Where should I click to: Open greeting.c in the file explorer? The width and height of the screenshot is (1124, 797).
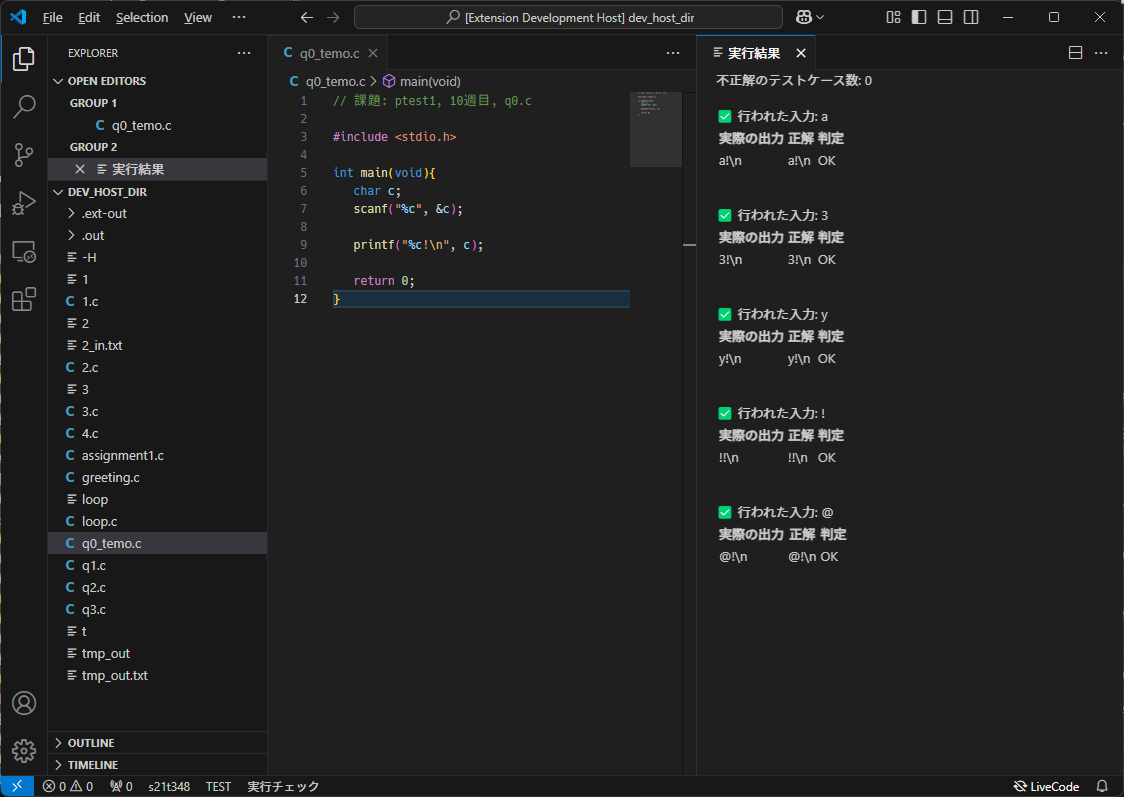pyautogui.click(x=110, y=477)
